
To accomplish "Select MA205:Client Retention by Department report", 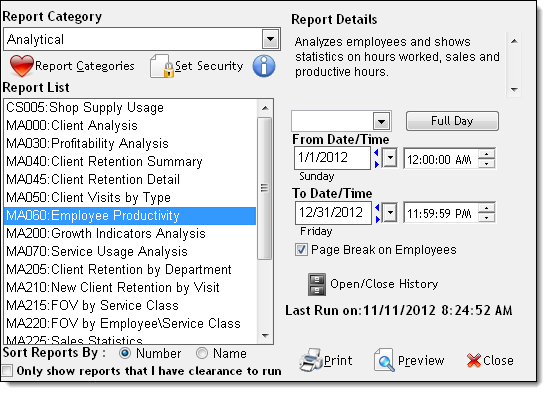I will [x=130, y=270].
